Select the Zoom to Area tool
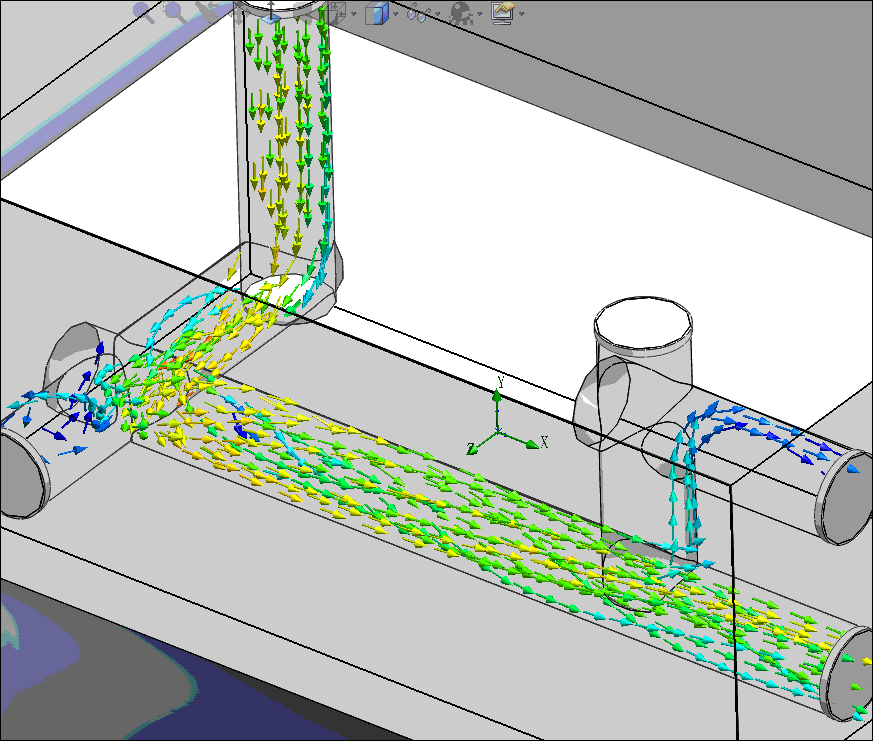873x741 pixels. pos(175,12)
